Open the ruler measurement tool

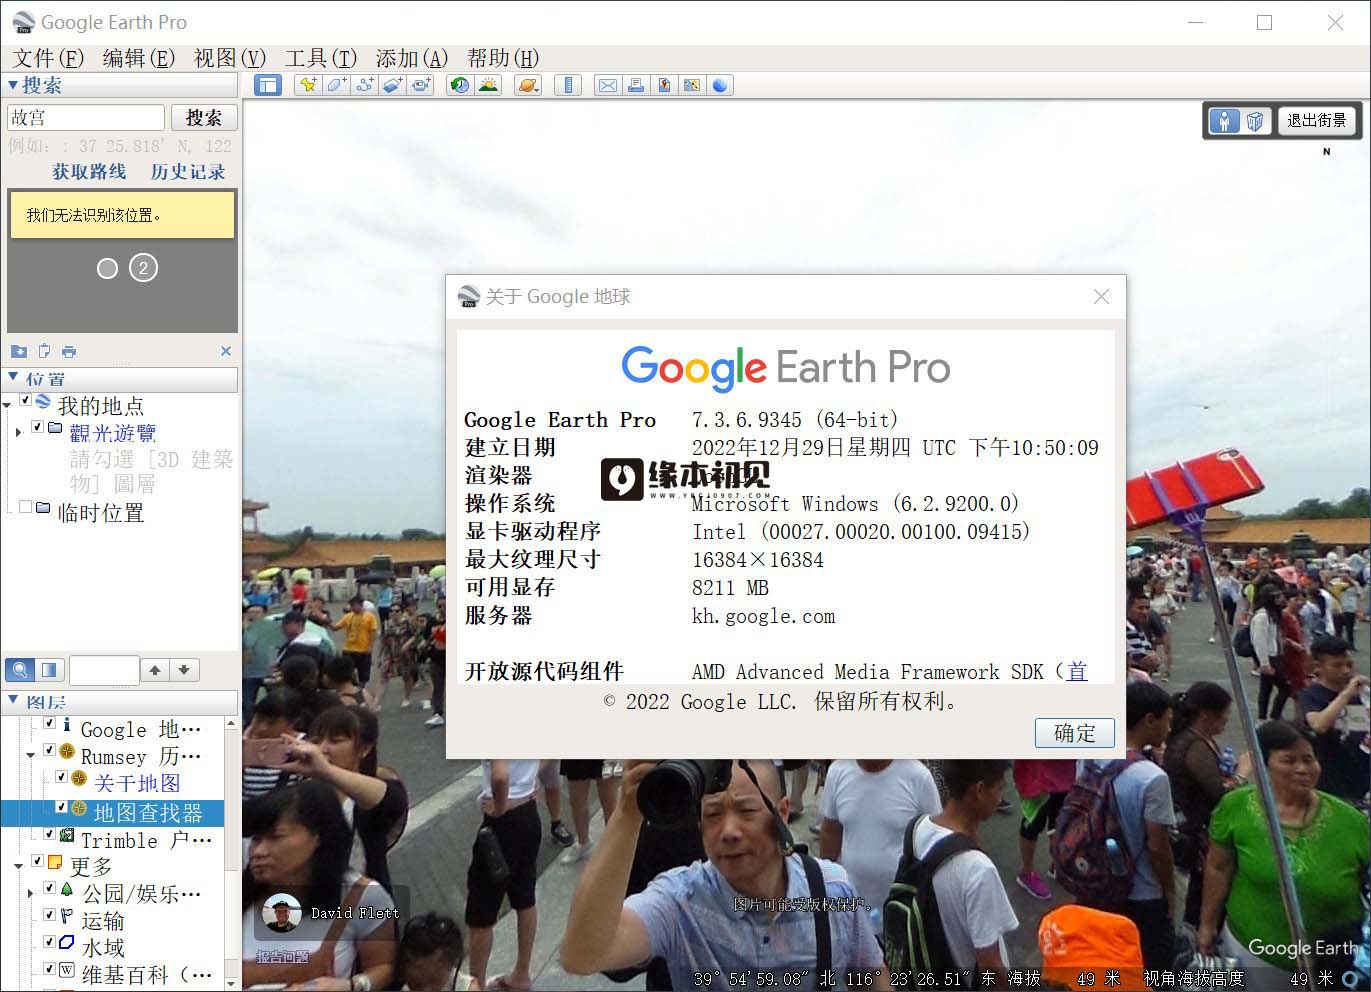[x=568, y=85]
